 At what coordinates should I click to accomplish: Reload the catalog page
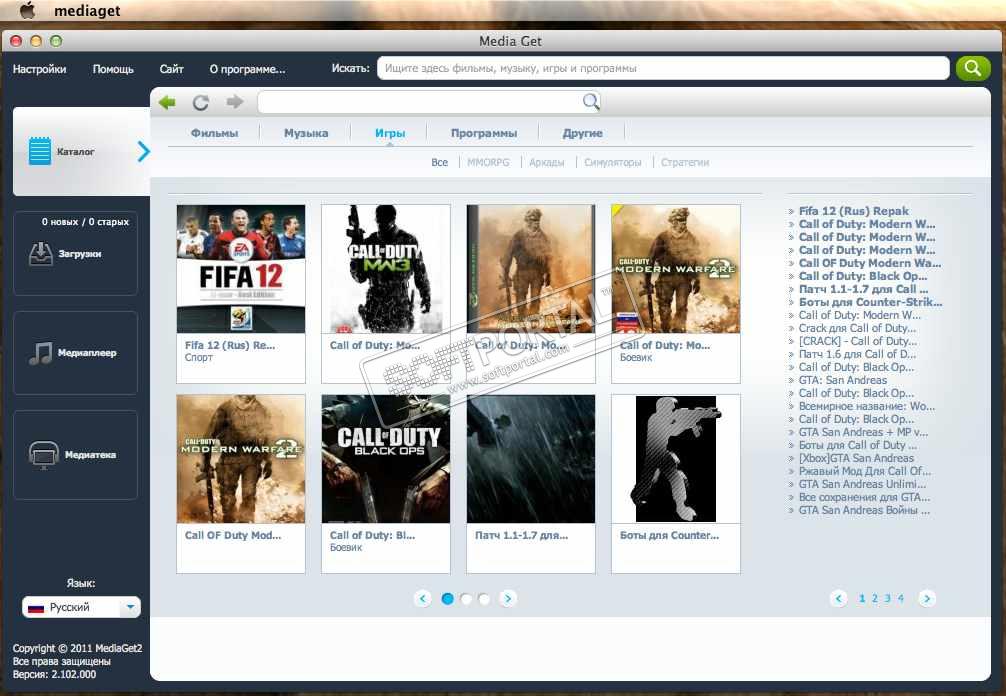coord(201,102)
